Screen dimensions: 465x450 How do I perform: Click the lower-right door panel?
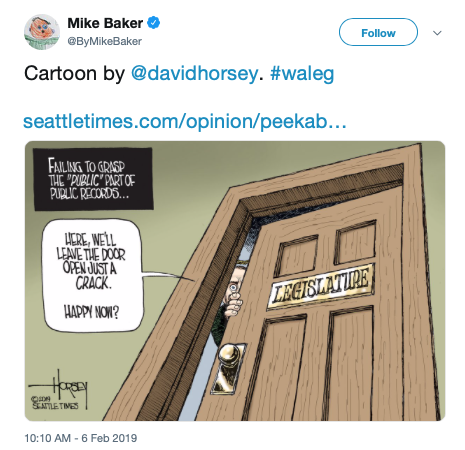point(350,358)
